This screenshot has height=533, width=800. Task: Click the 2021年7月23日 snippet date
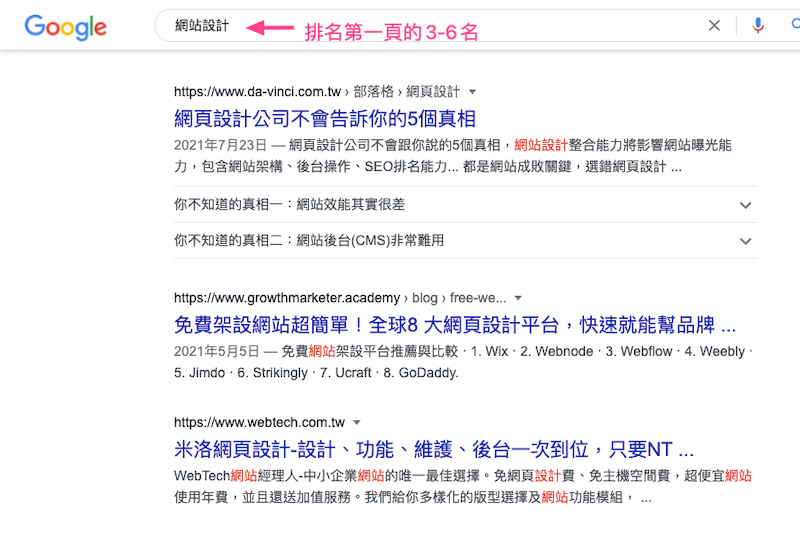tap(220, 145)
